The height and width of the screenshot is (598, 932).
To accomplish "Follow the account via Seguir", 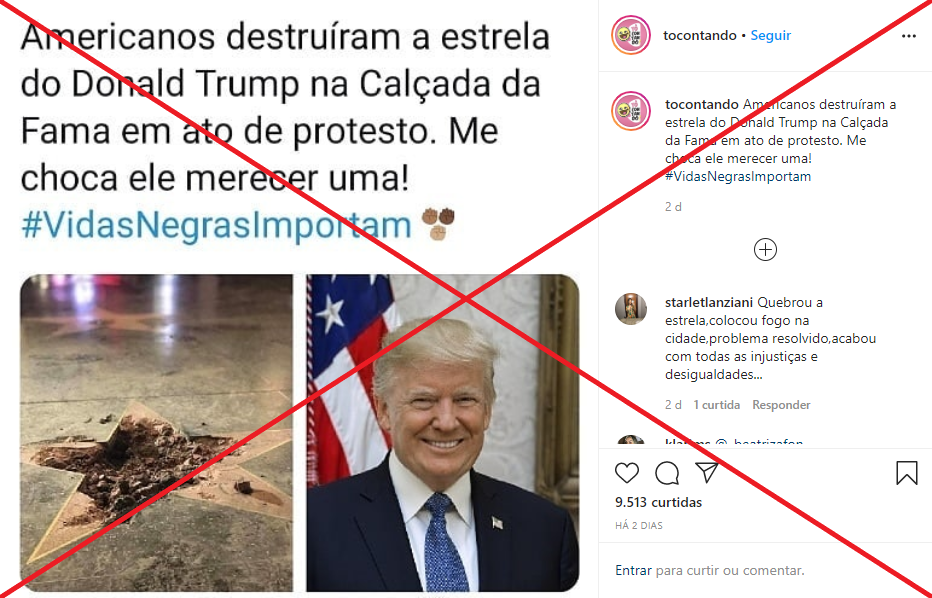I will pyautogui.click(x=770, y=36).
